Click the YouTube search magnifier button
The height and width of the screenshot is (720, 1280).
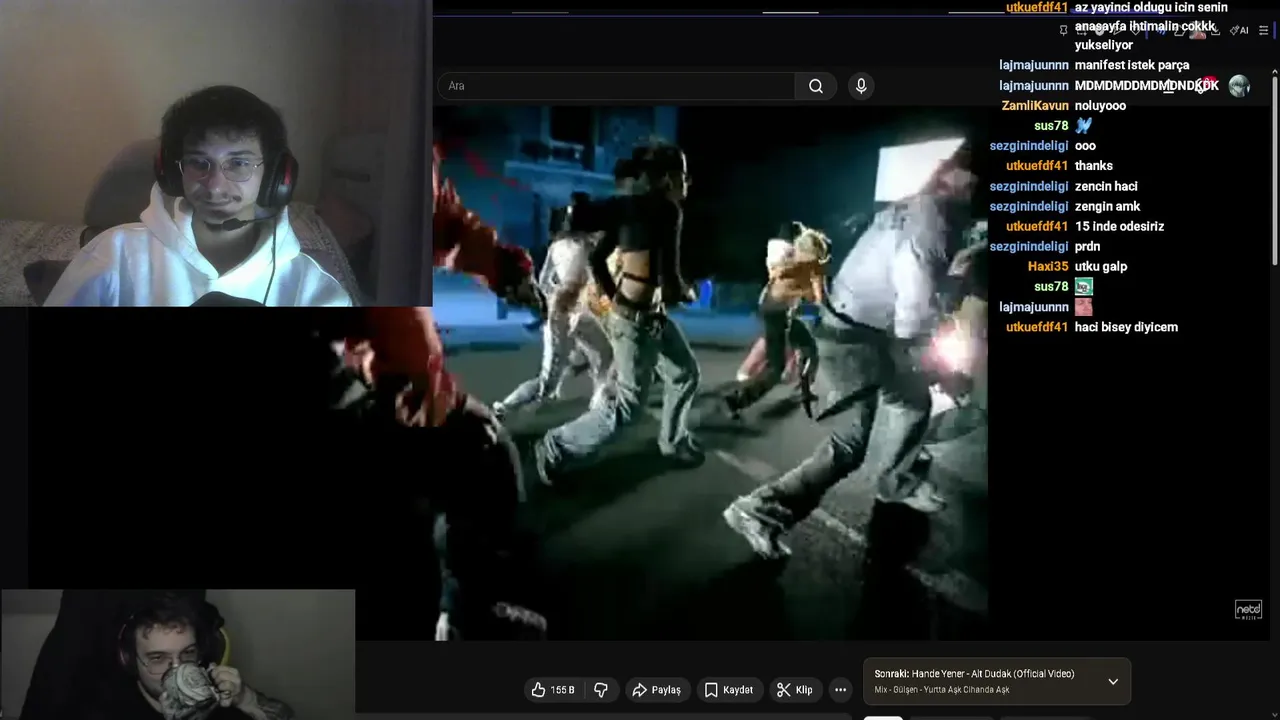[816, 86]
